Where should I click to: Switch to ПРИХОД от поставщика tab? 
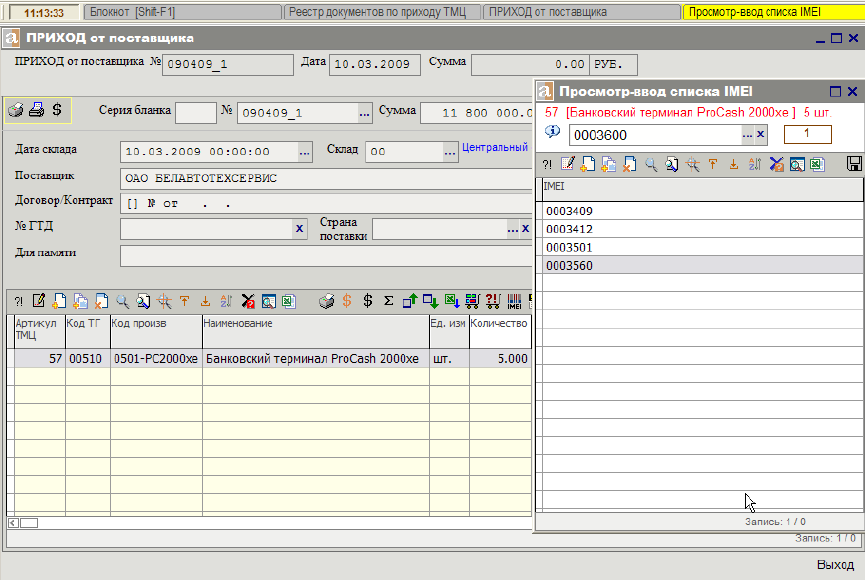[582, 12]
